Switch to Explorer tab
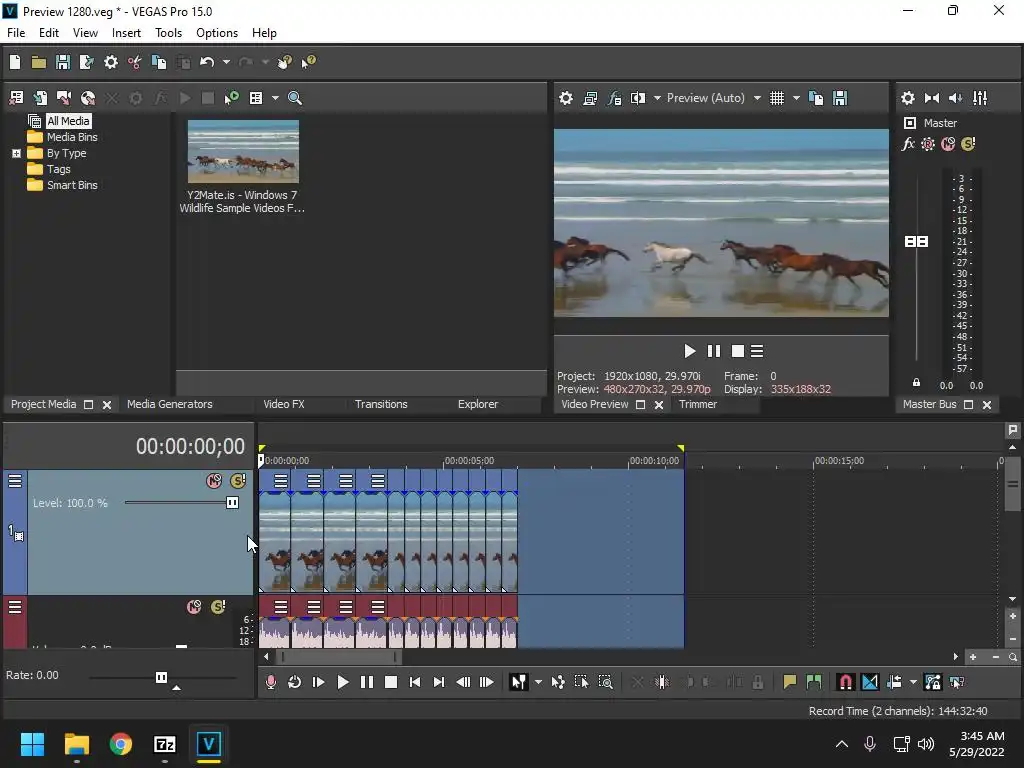The width and height of the screenshot is (1024, 768). click(477, 404)
